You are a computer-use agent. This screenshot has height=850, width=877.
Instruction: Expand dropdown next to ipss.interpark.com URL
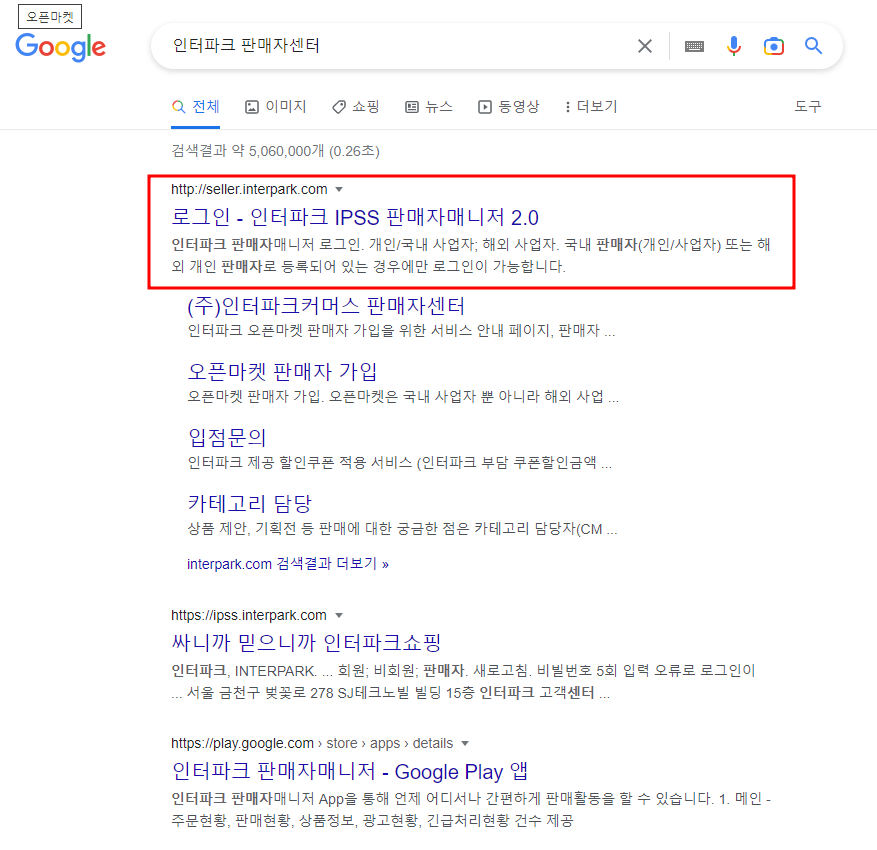[339, 616]
